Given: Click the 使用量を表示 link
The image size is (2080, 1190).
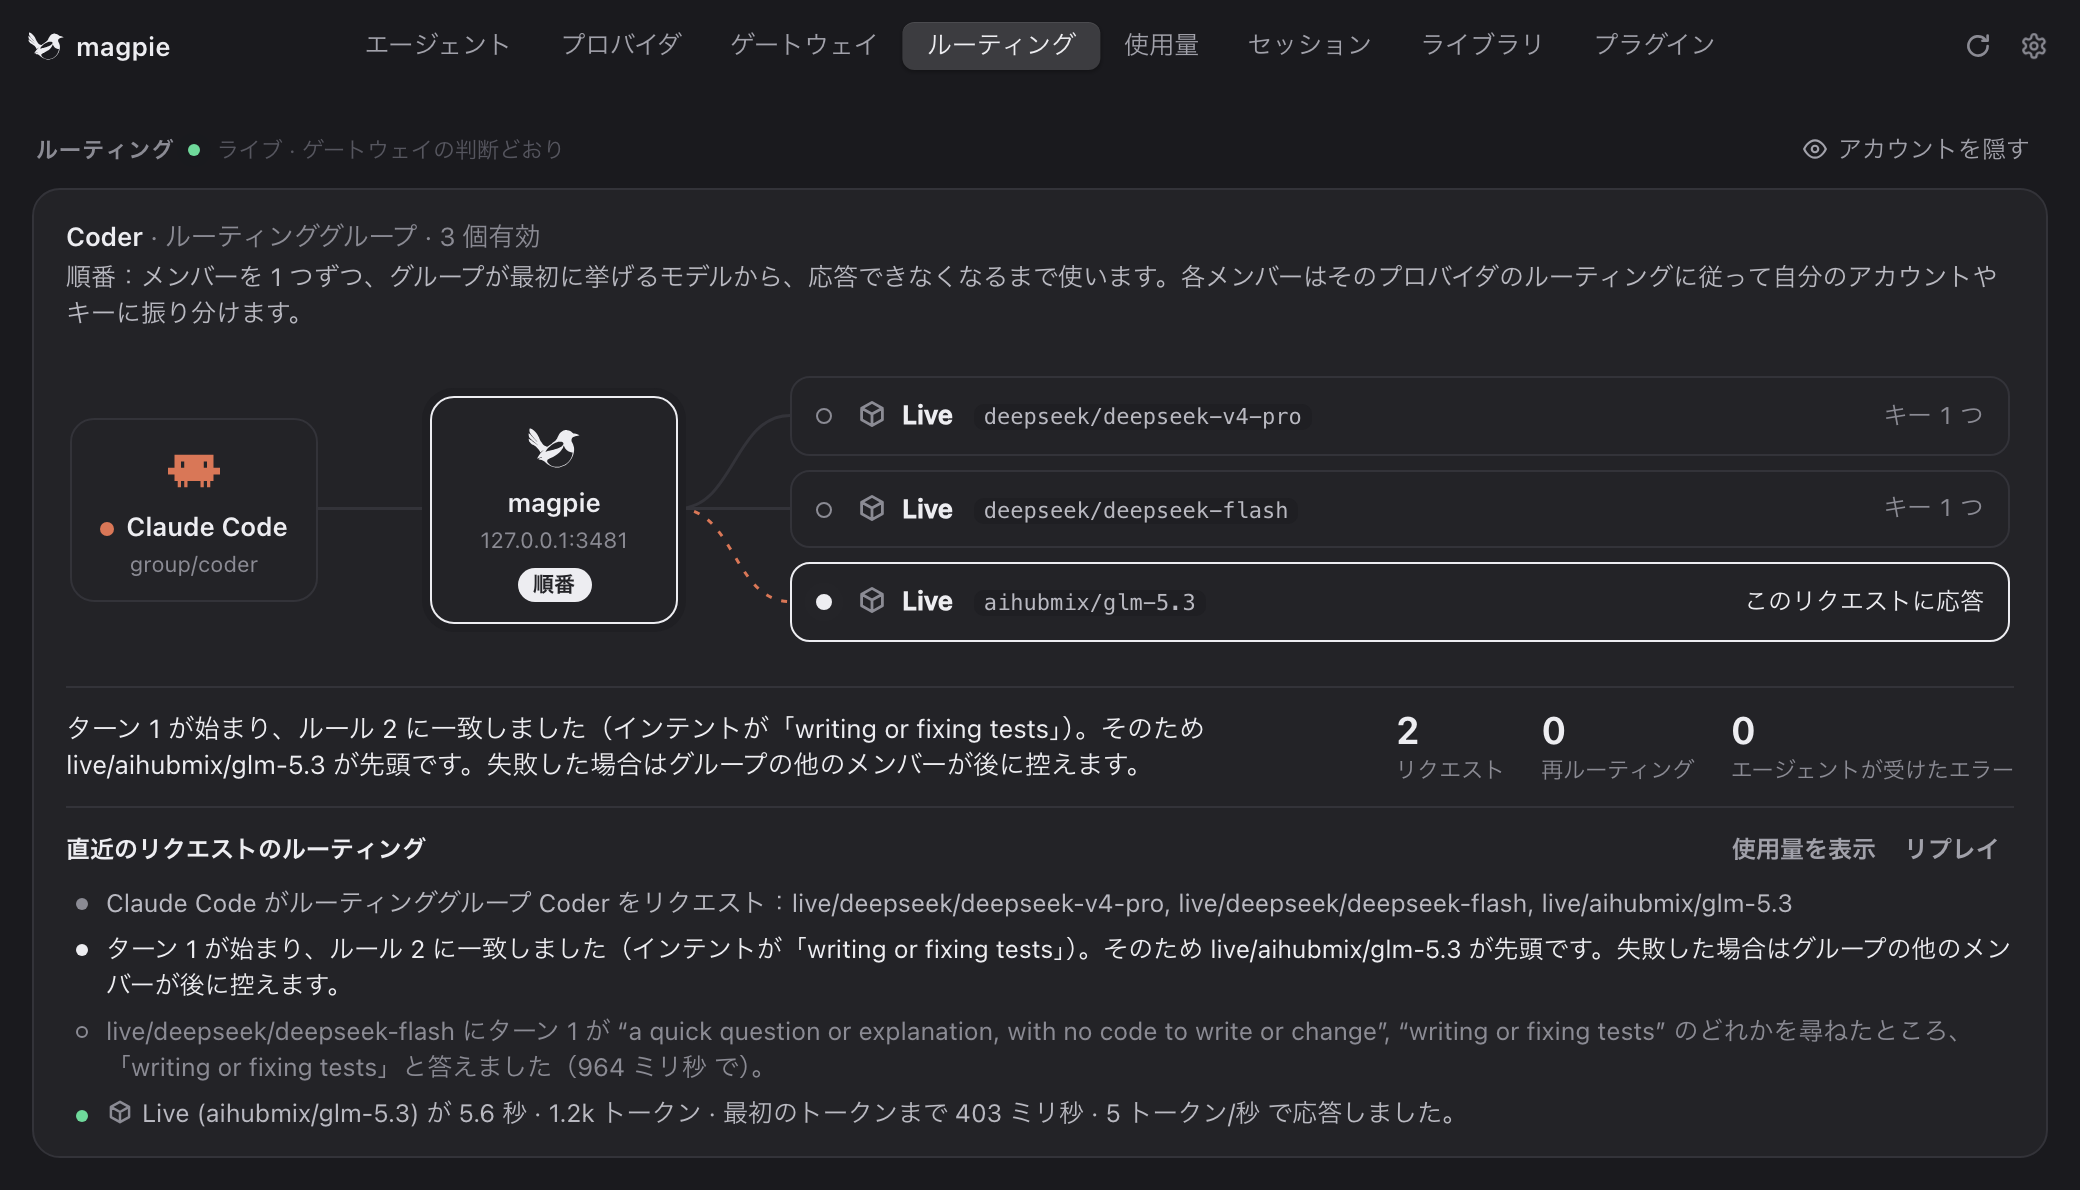Looking at the screenshot, I should (1803, 849).
